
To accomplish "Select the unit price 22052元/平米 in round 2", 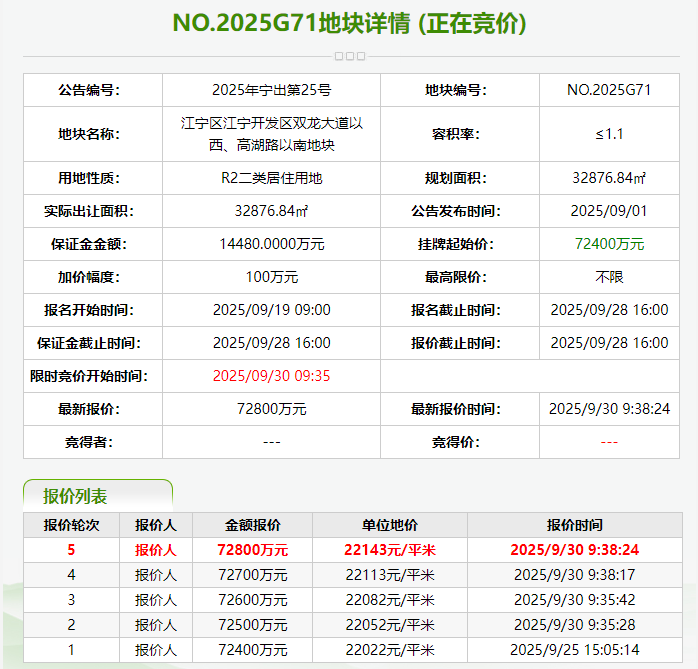I will tap(389, 624).
